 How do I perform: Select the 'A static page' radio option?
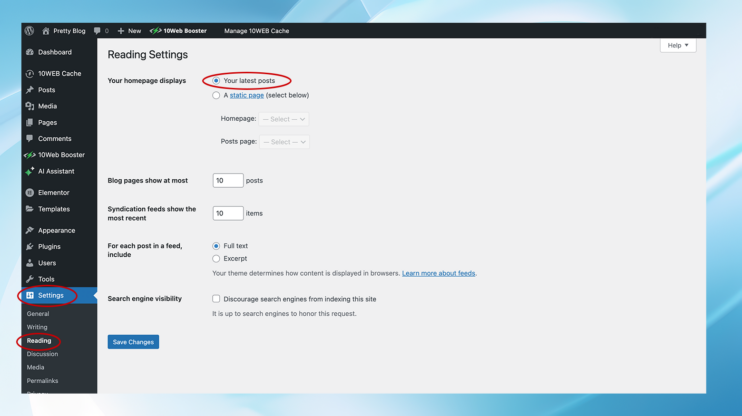point(217,96)
